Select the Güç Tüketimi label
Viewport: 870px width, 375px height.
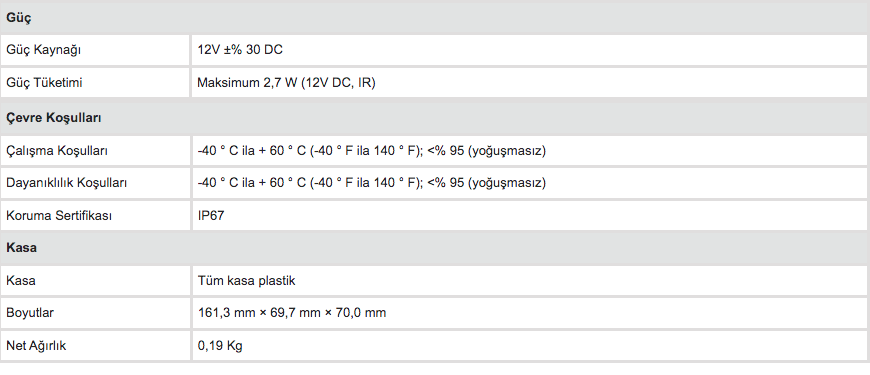coord(44,83)
